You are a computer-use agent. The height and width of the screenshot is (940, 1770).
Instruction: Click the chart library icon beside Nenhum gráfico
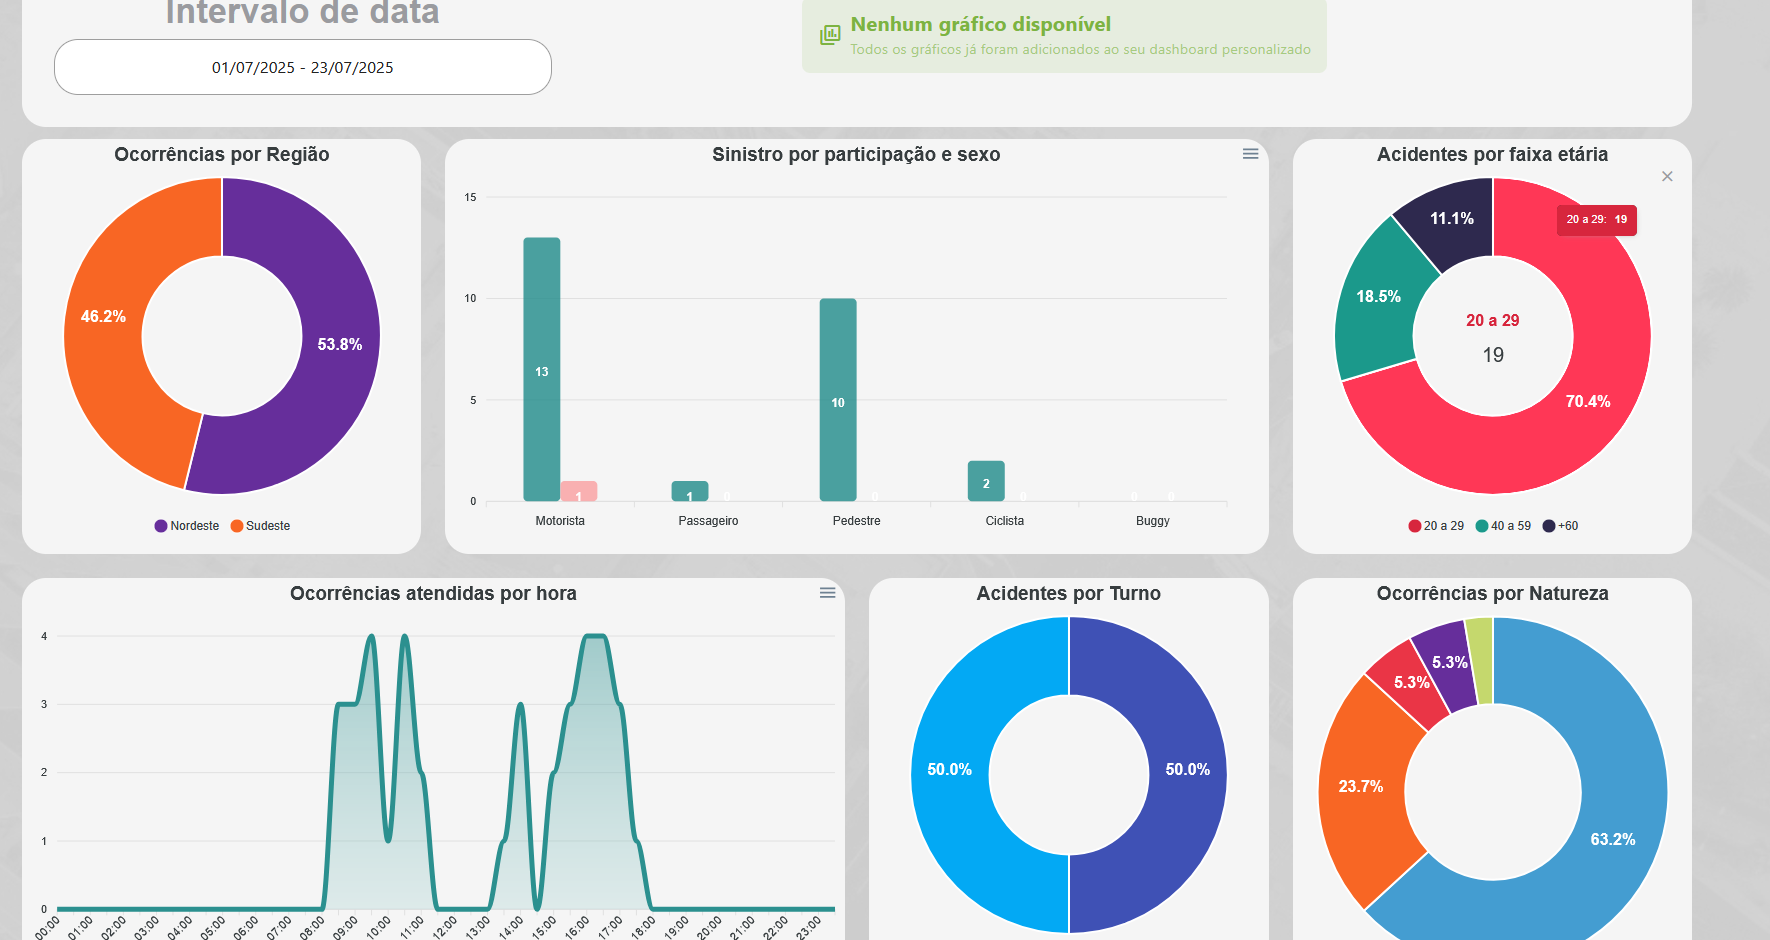[x=830, y=36]
